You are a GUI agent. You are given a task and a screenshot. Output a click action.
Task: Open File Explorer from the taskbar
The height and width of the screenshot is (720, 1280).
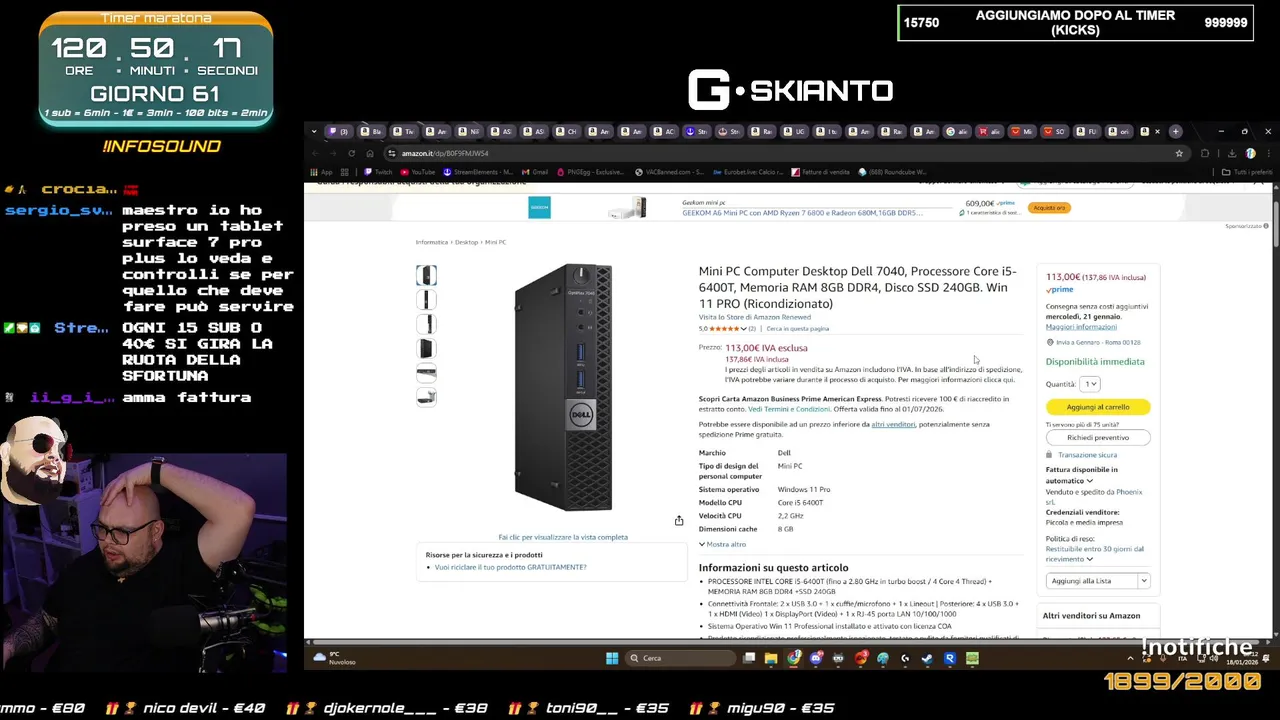[x=771, y=658]
